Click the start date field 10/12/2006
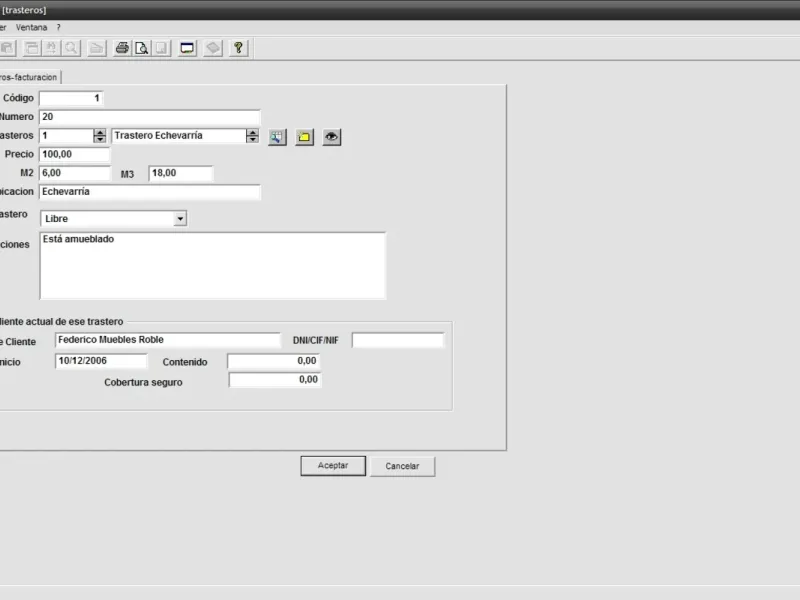The width and height of the screenshot is (800, 600). point(101,361)
